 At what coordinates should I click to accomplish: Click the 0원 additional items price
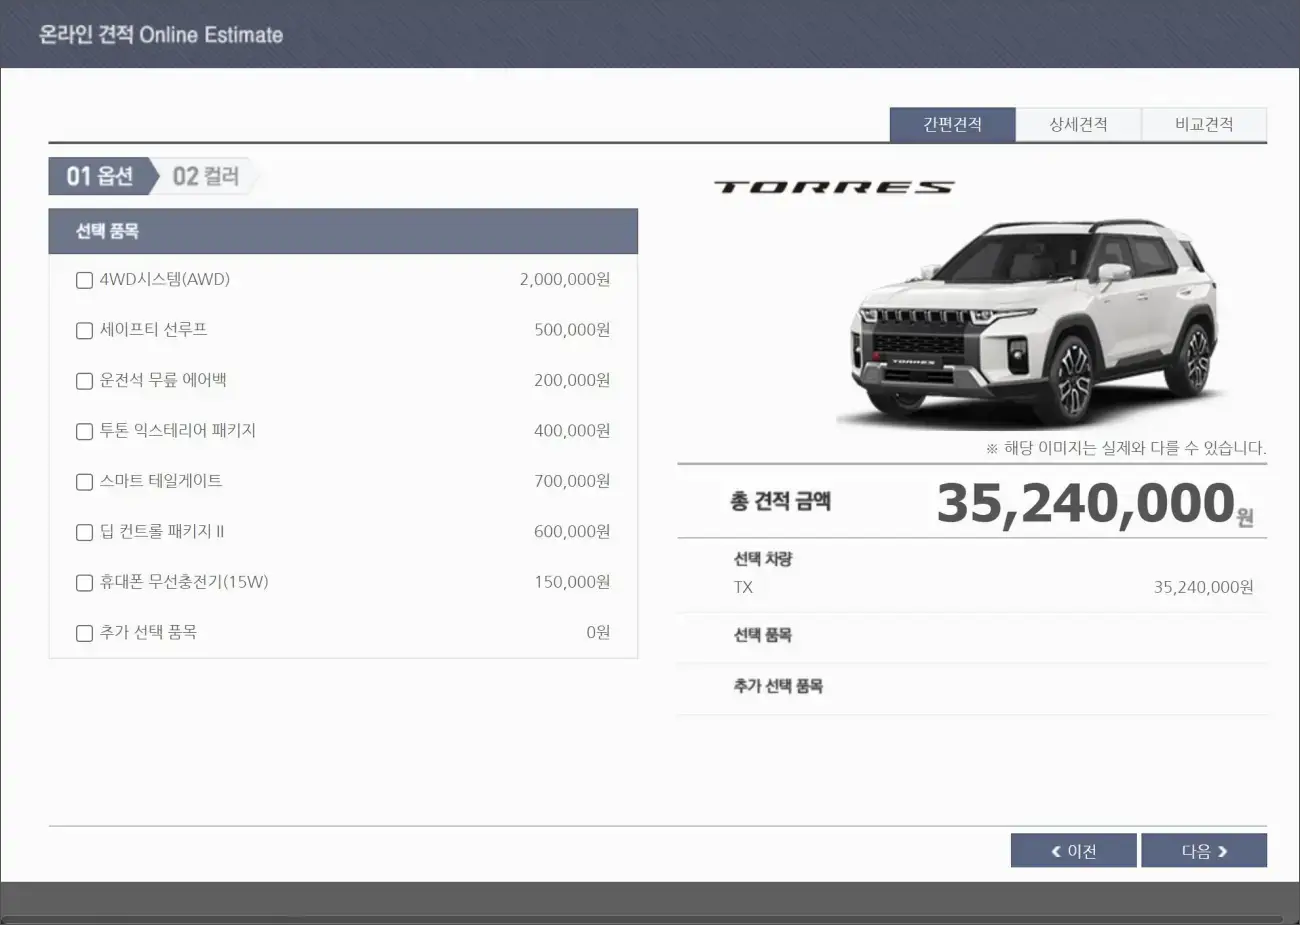coord(598,632)
